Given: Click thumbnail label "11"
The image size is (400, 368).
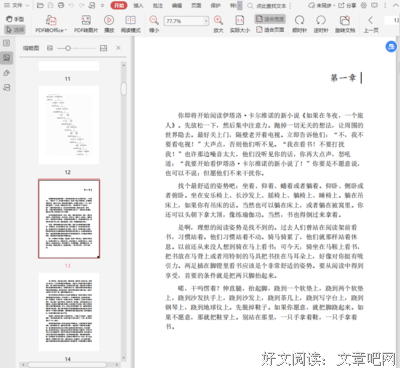Looking at the screenshot, I should click(x=68, y=79).
